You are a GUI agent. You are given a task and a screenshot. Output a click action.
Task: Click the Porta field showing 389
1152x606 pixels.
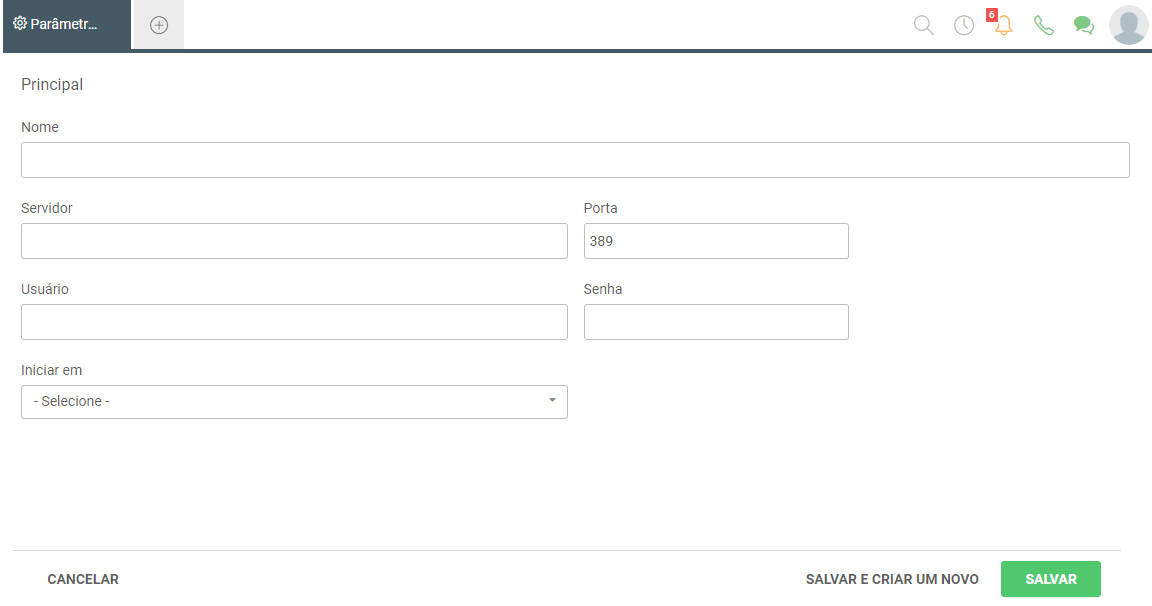pyautogui.click(x=716, y=241)
